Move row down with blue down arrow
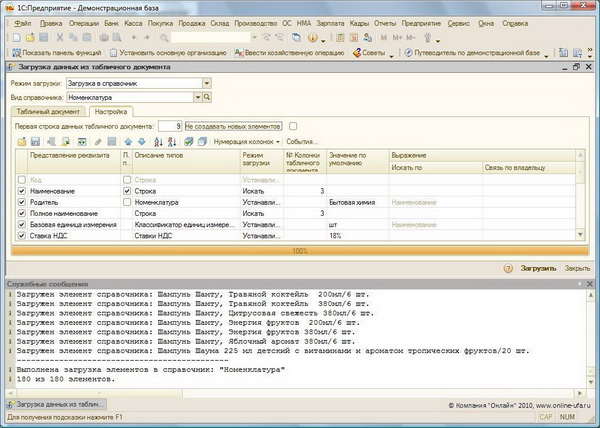 142,142
